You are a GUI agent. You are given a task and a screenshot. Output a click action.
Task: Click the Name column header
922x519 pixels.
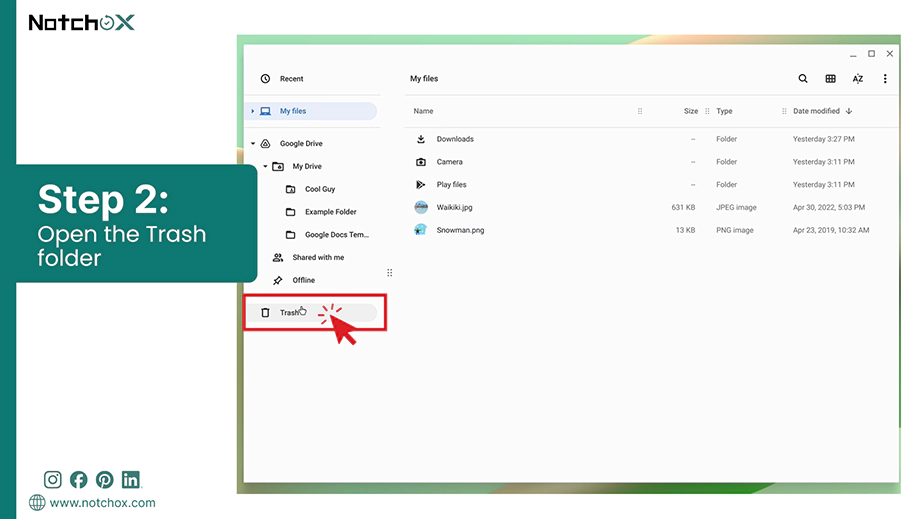tap(423, 111)
